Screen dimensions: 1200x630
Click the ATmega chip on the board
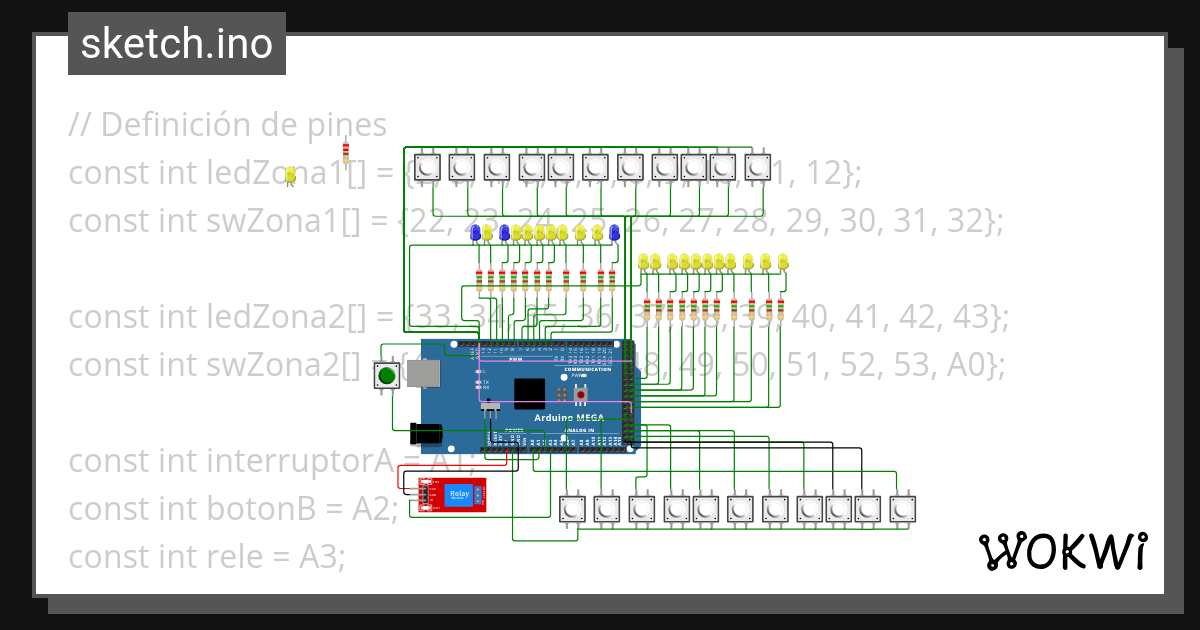click(x=530, y=394)
